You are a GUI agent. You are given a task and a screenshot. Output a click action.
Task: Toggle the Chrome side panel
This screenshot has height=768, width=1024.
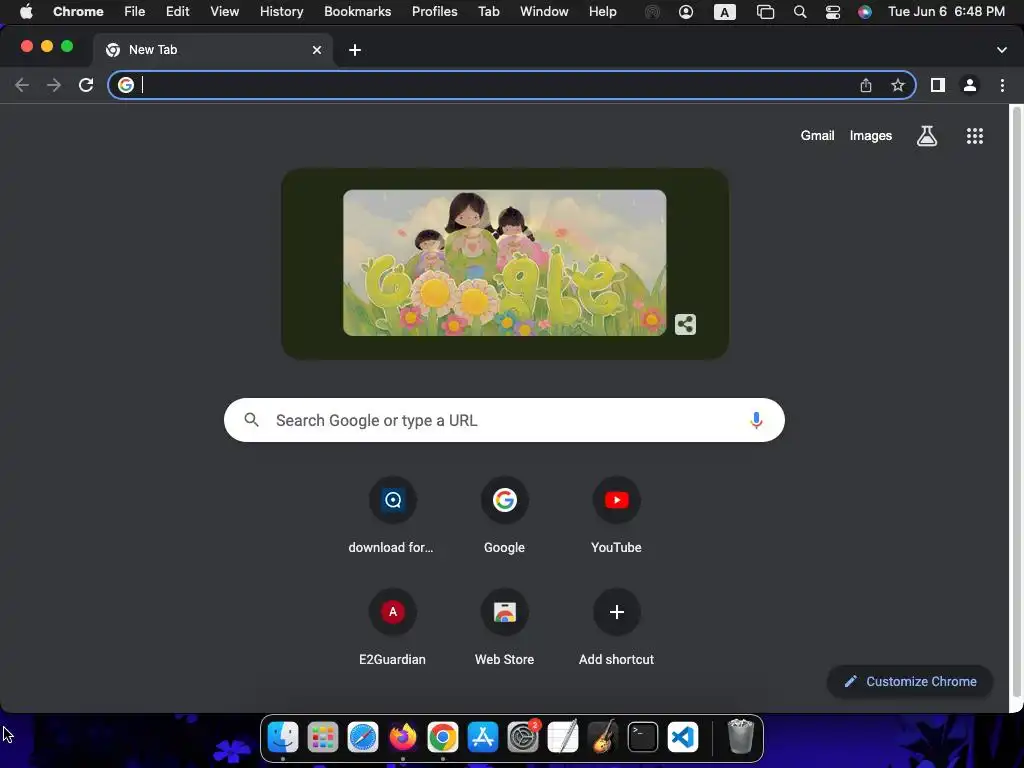(x=938, y=85)
